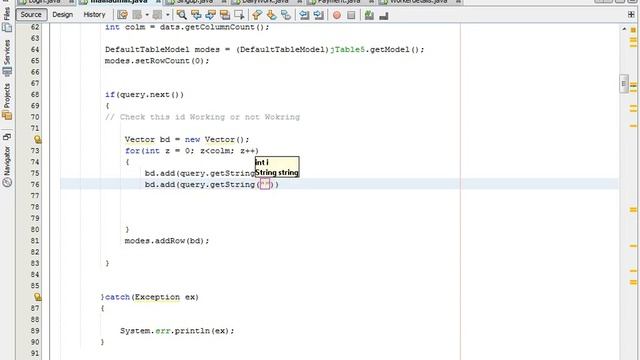This screenshot has height=360, width=640.
Task: Place cursor inside quotes on line 76
Action: point(265,184)
